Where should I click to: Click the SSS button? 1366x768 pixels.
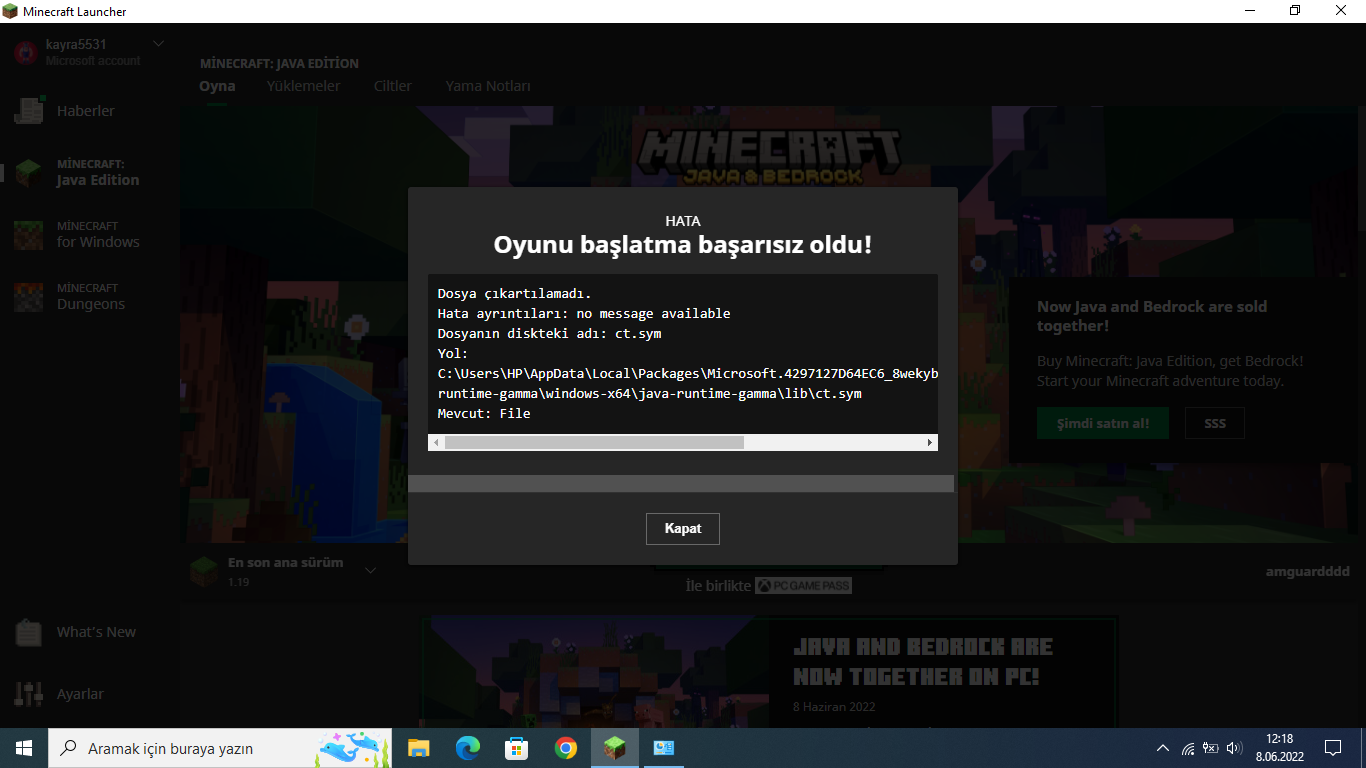[x=1215, y=423]
